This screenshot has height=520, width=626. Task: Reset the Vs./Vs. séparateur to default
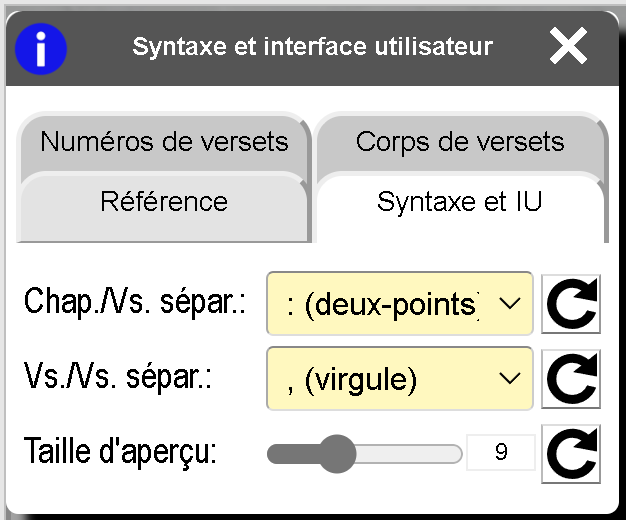[x=572, y=379]
